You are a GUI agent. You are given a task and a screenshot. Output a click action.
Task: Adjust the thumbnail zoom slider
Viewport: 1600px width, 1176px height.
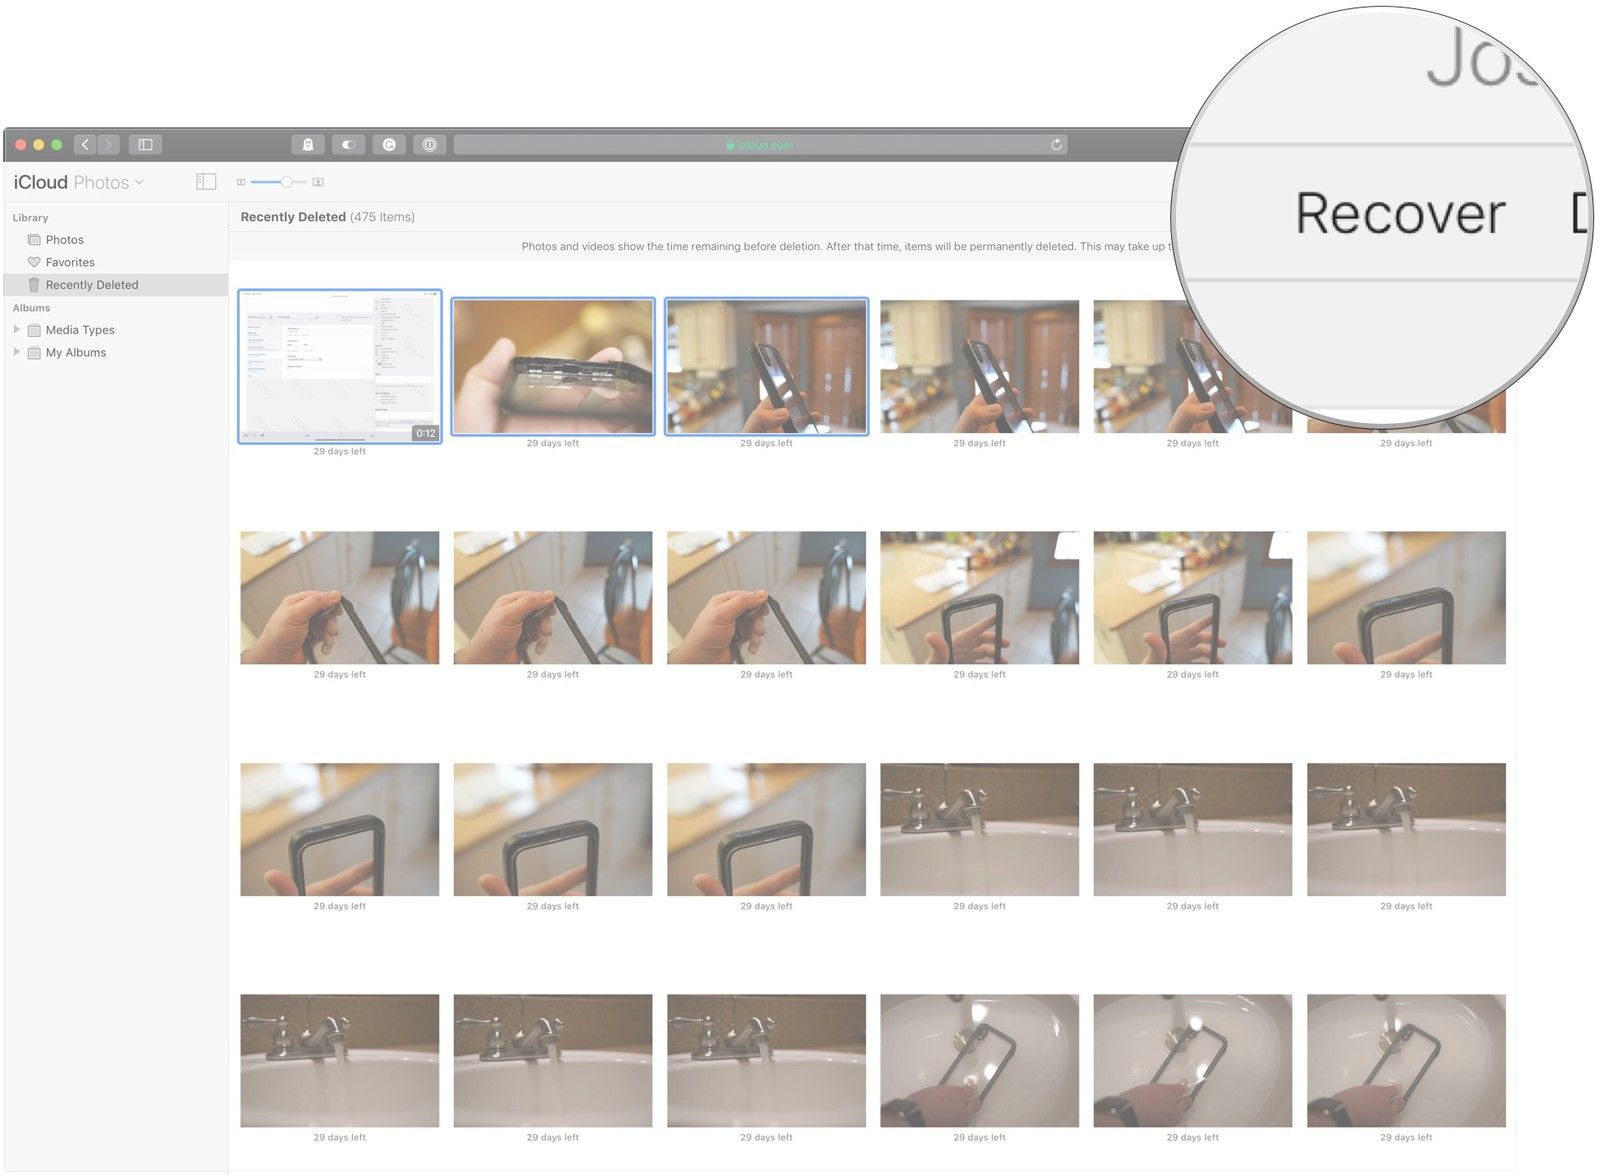[x=286, y=182]
